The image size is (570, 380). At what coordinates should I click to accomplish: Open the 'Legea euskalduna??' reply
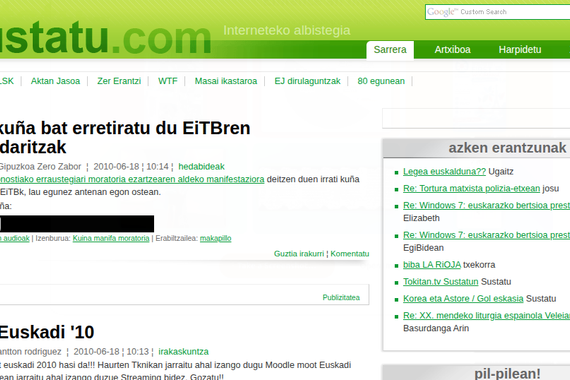point(444,172)
